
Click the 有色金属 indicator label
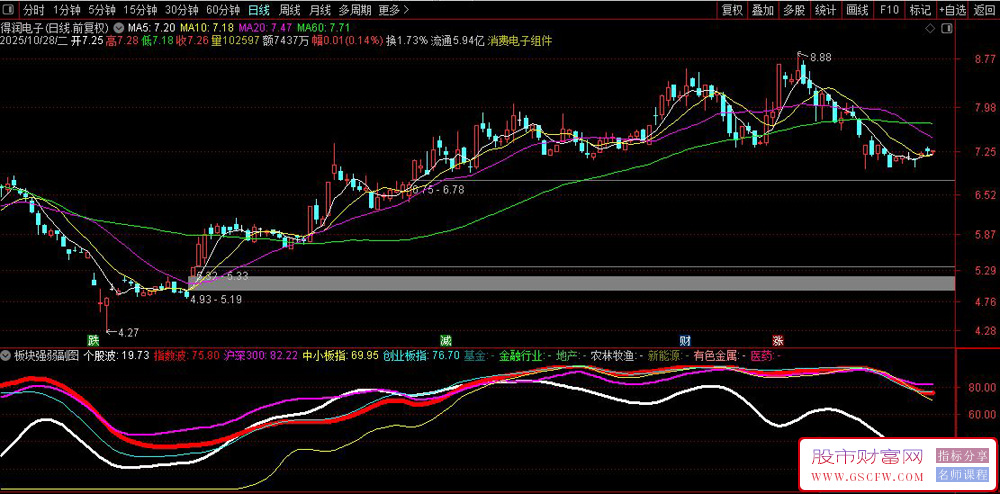(x=716, y=356)
